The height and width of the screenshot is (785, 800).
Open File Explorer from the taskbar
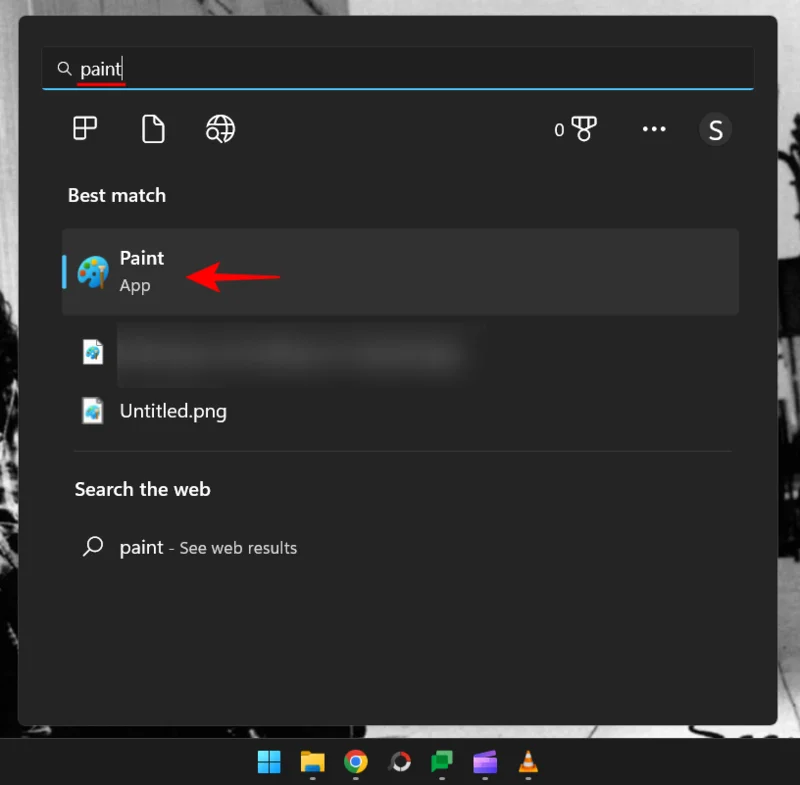(x=313, y=762)
